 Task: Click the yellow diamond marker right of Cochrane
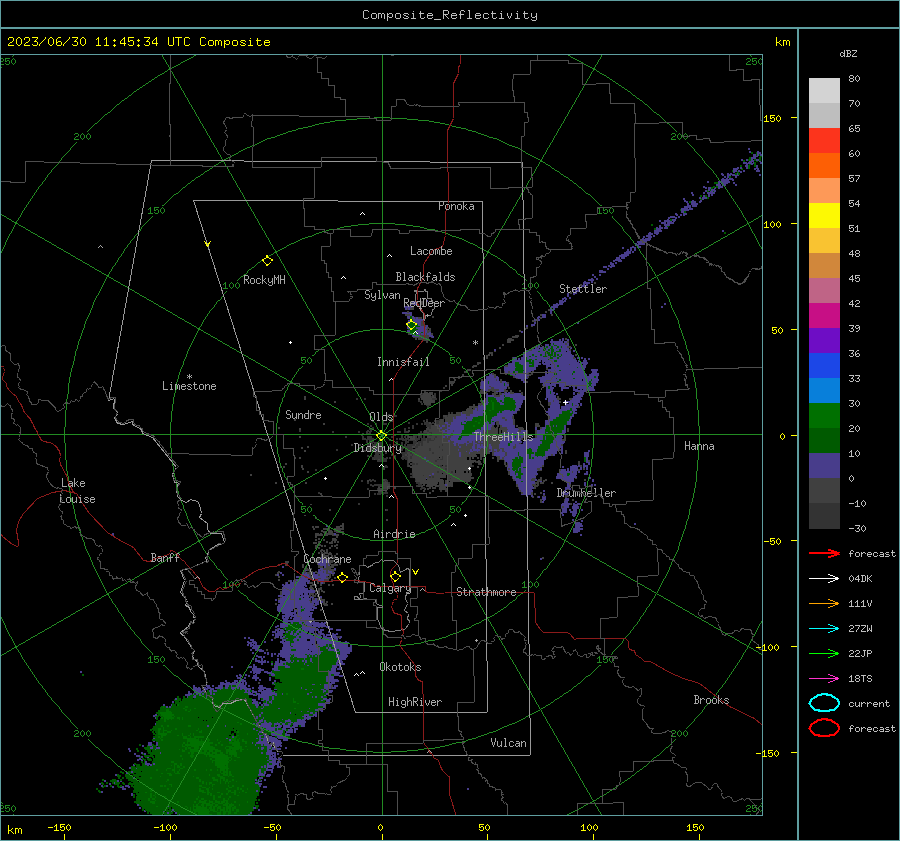[343, 578]
